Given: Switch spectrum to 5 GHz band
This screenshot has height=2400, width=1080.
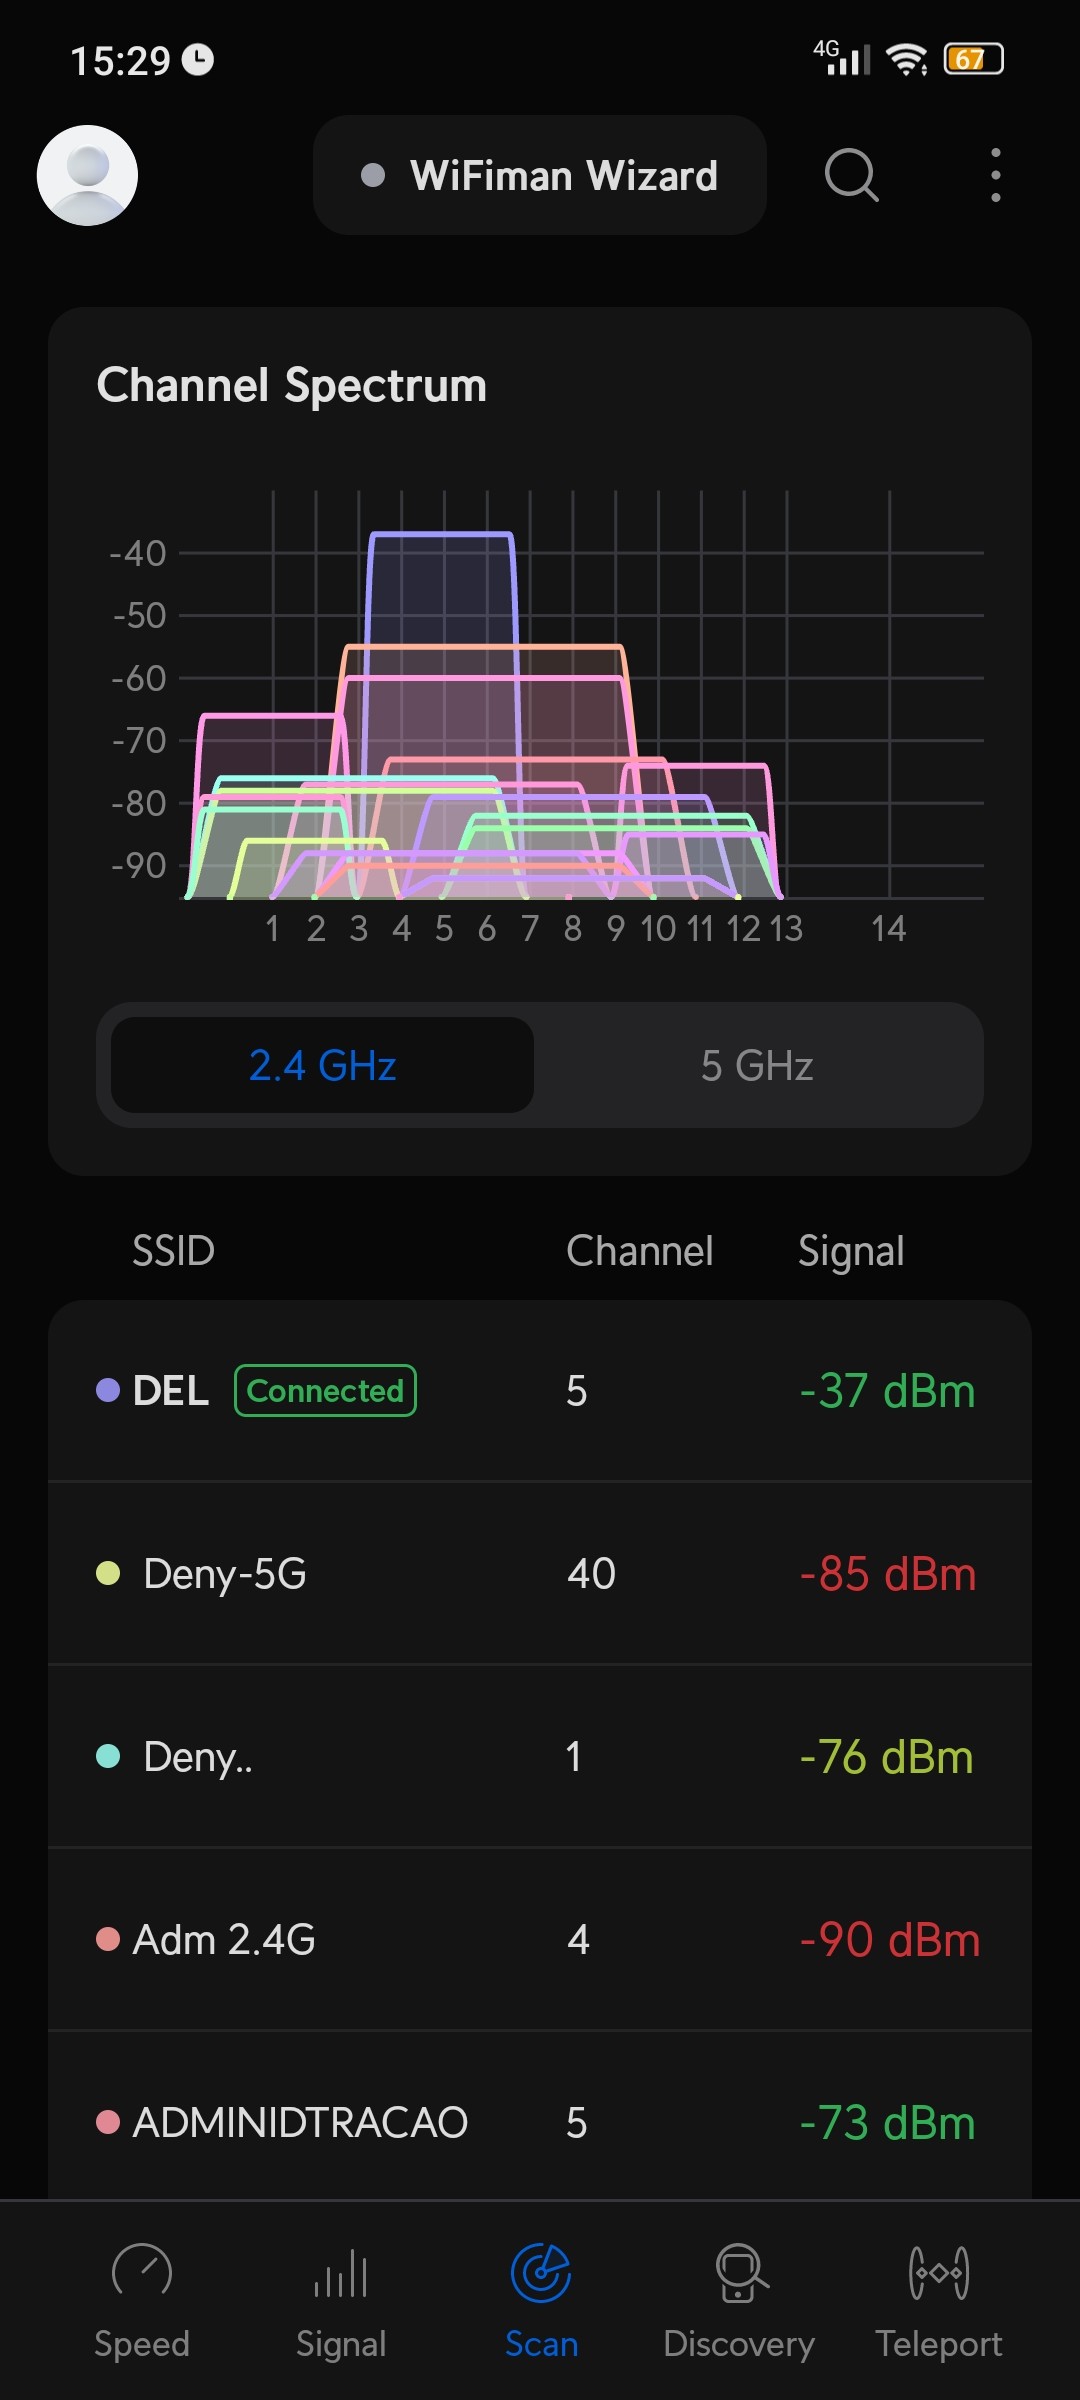Looking at the screenshot, I should (x=757, y=1065).
